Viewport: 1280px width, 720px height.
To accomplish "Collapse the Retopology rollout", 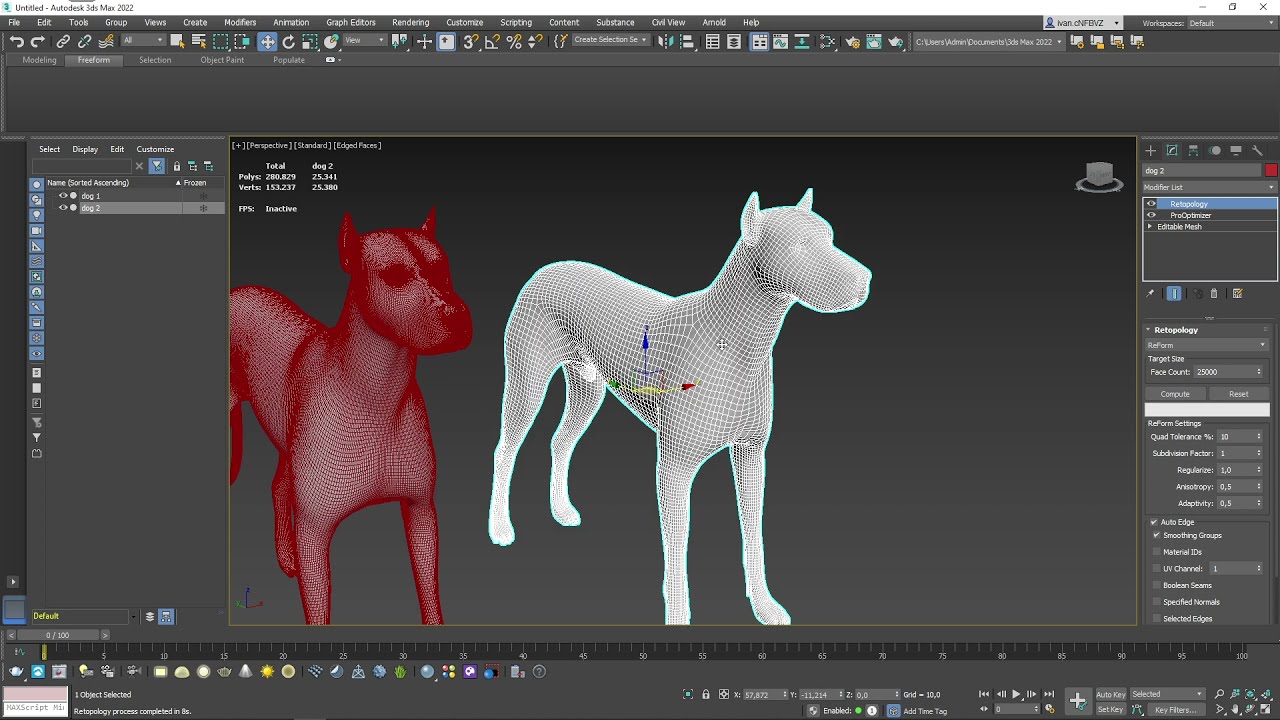I will pos(1149,330).
